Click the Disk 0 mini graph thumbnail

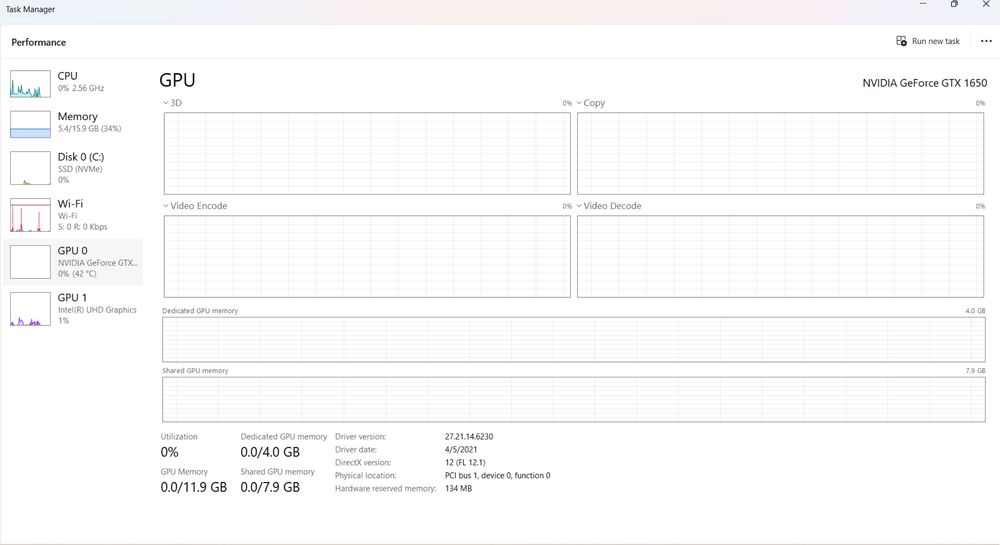pyautogui.click(x=30, y=168)
